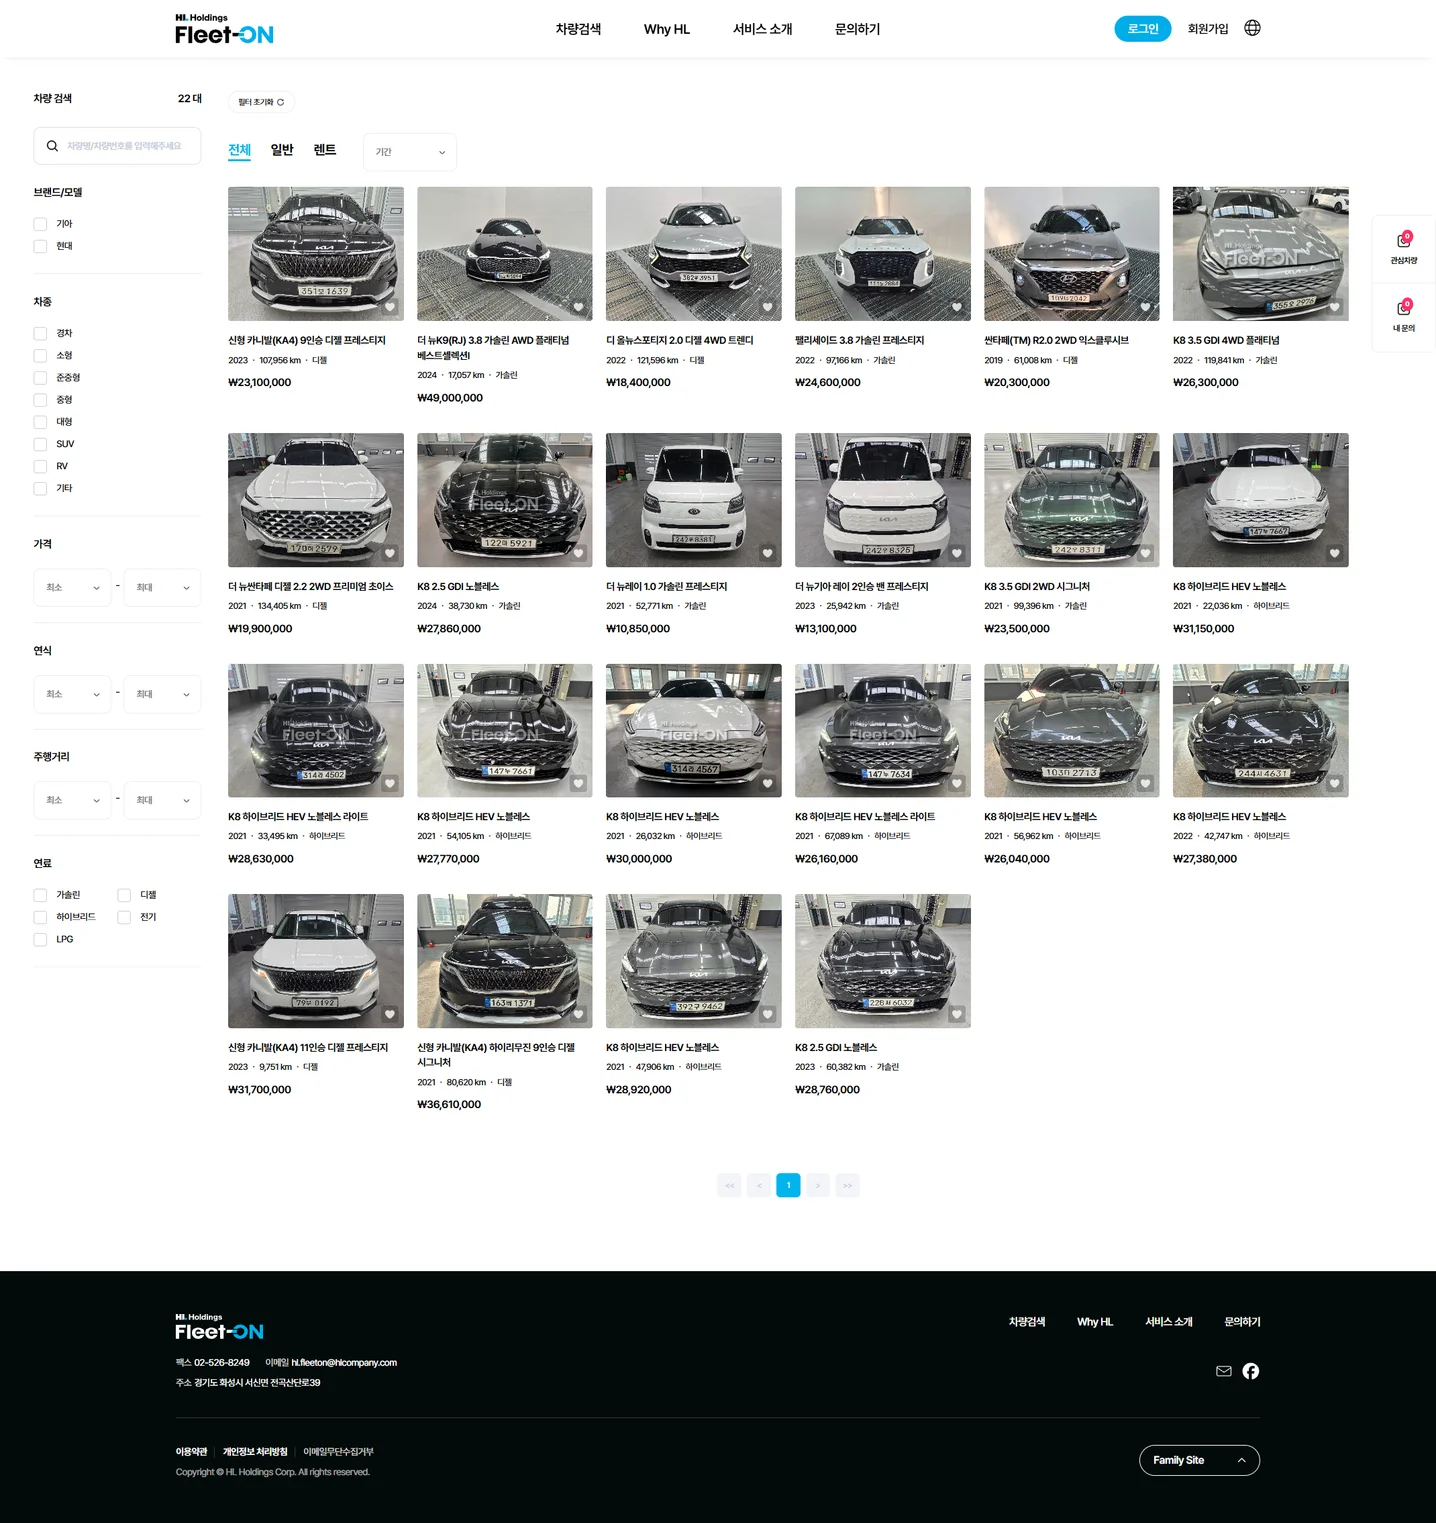Open the 주행거리 maximum dropdown
This screenshot has width=1436, height=1523.
[162, 800]
